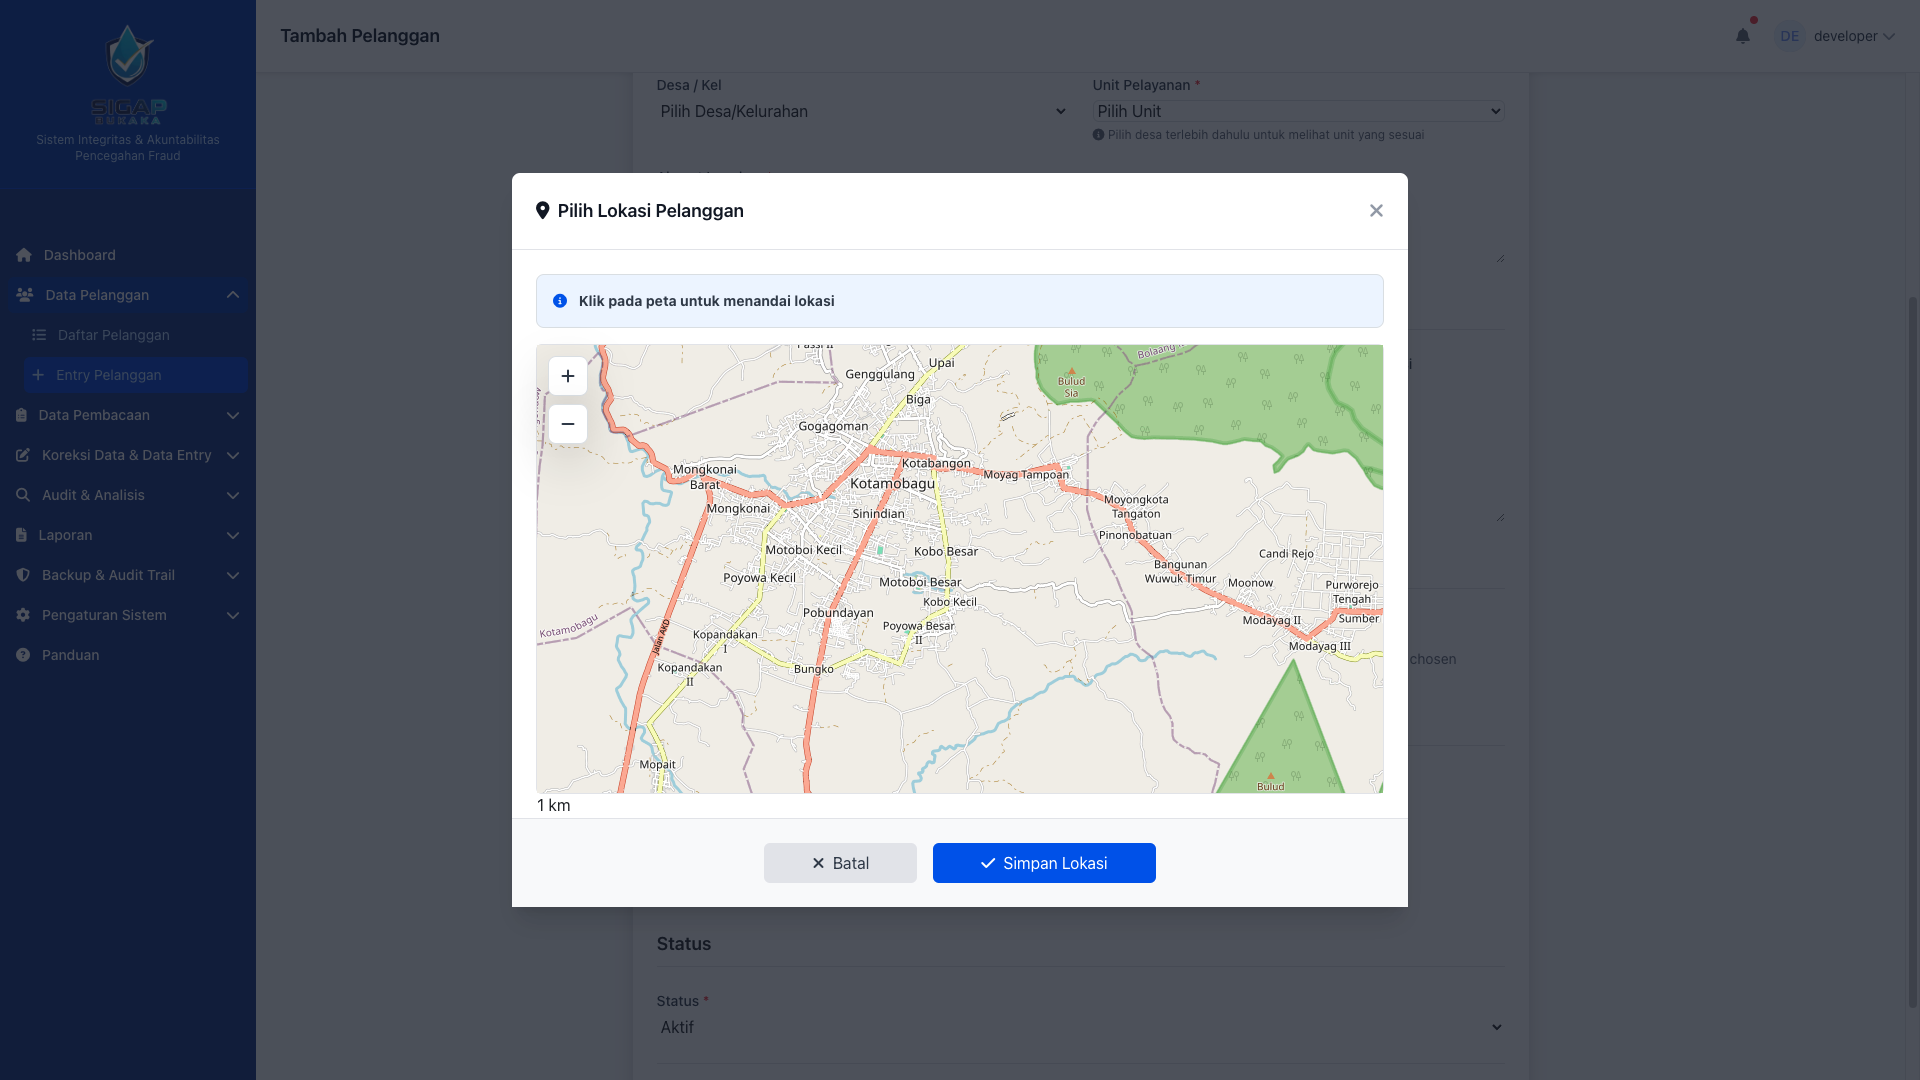Open the Daftar Pelanggan menu item
The height and width of the screenshot is (1080, 1920).
[113, 335]
